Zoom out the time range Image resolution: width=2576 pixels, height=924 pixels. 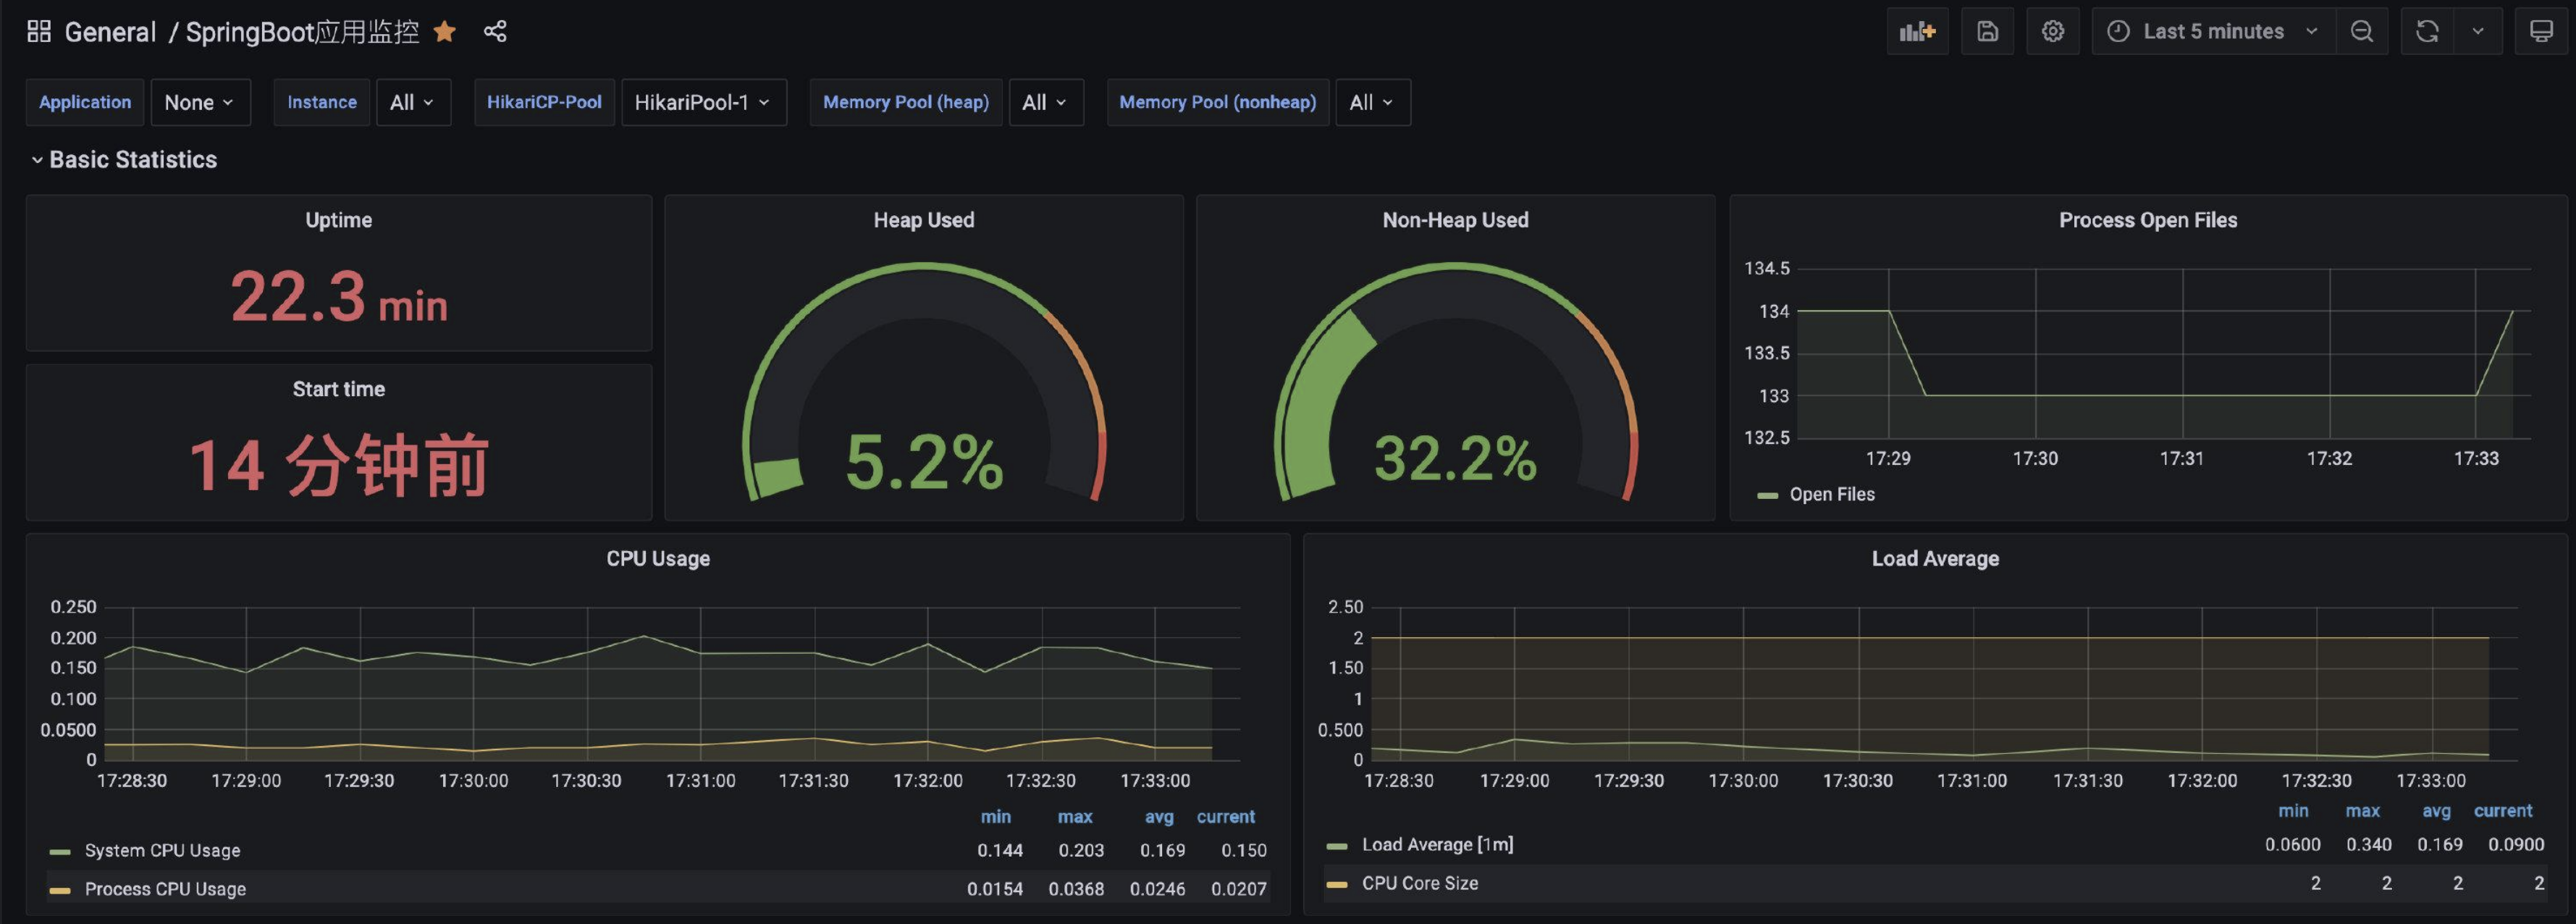pos(2362,32)
